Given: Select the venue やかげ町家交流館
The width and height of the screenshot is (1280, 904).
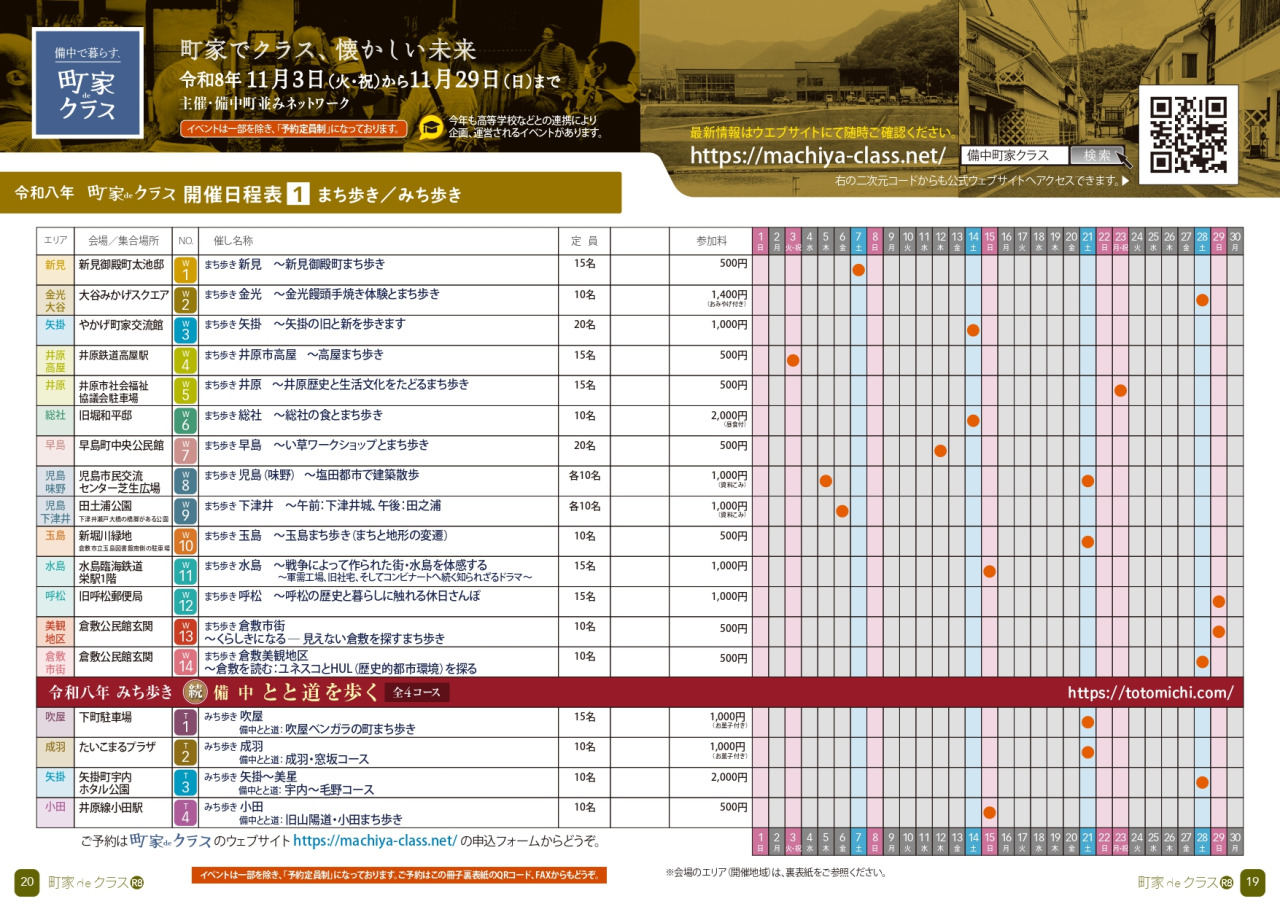Looking at the screenshot, I should click(x=120, y=325).
